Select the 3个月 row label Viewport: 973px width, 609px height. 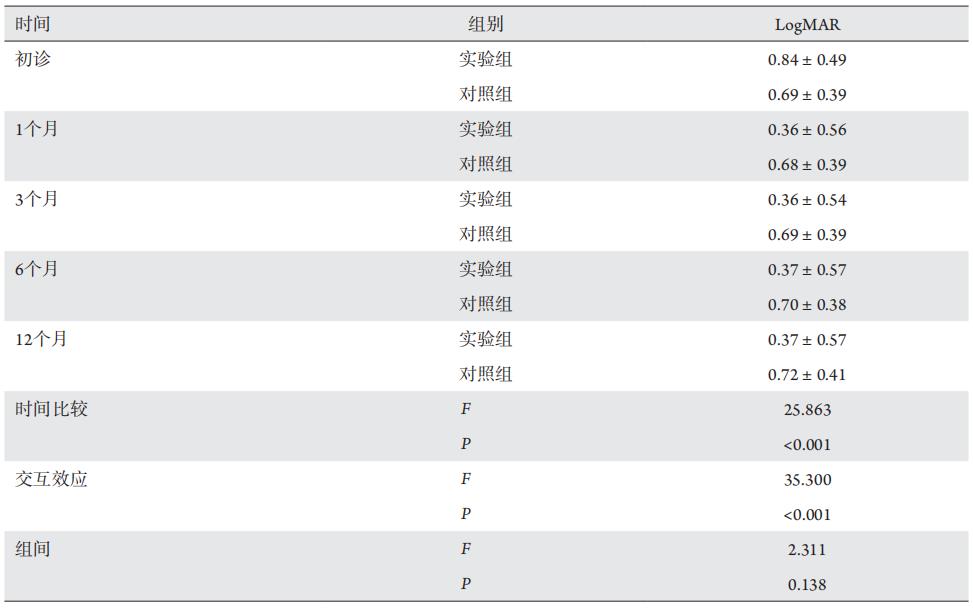click(37, 200)
